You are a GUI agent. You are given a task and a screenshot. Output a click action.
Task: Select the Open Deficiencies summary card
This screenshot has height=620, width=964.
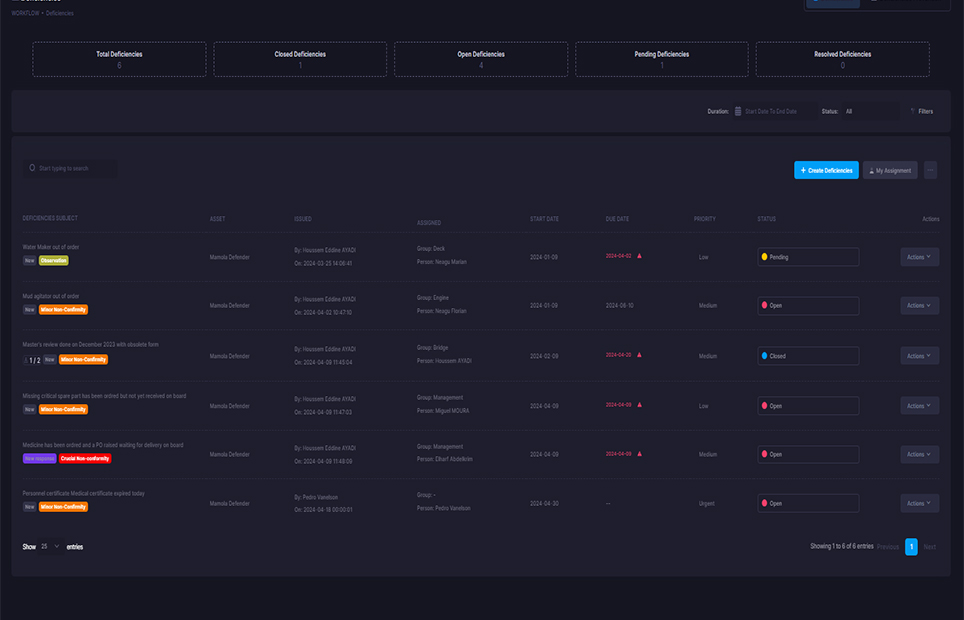480,59
